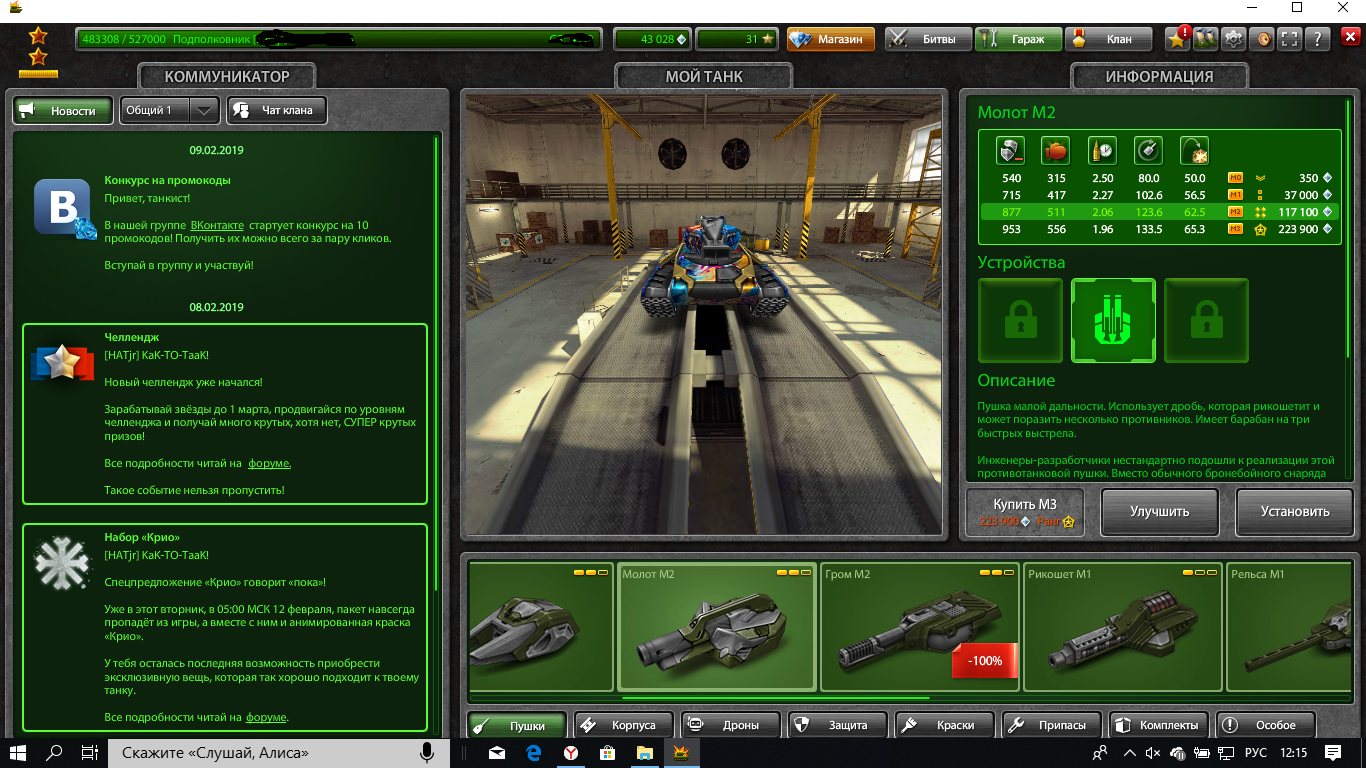This screenshot has height=768, width=1366.
Task: Switch to the Комплекты kits category
Action: (x=1159, y=725)
